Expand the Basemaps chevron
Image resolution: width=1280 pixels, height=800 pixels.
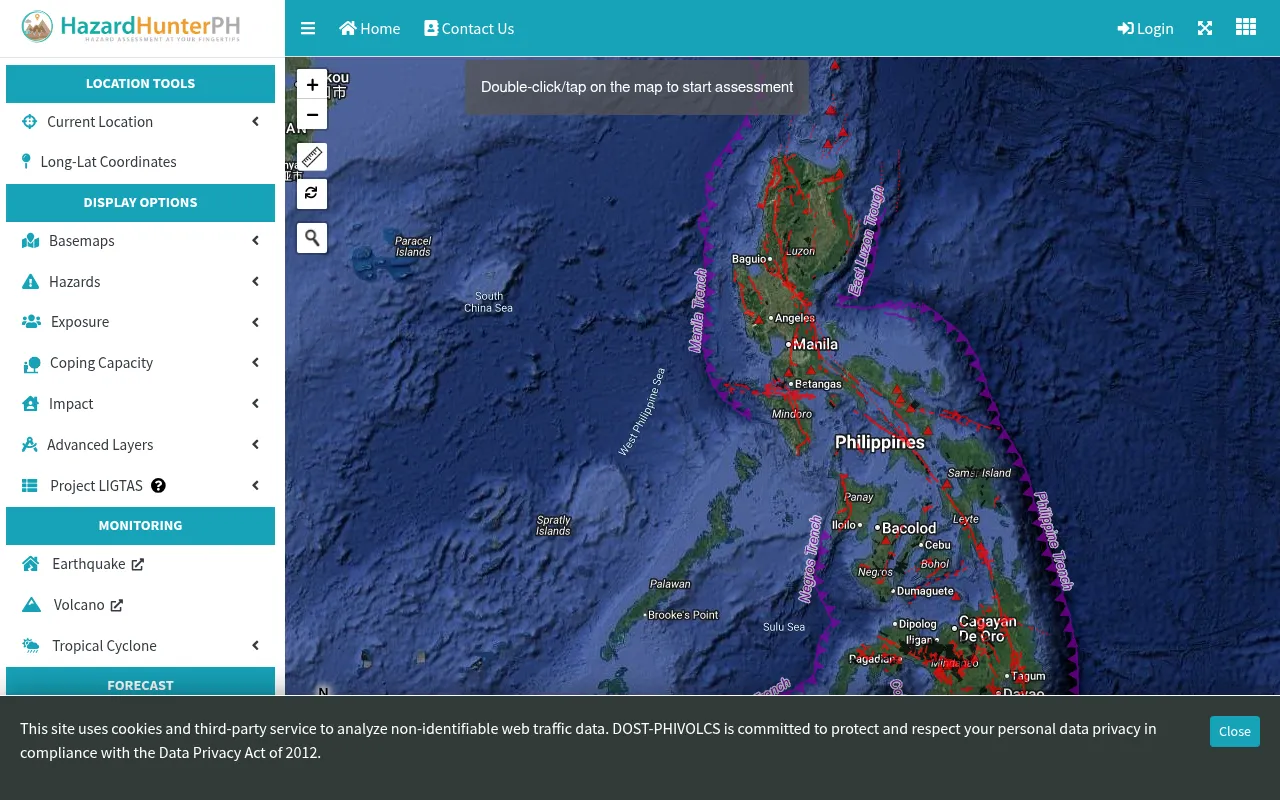pyautogui.click(x=255, y=241)
